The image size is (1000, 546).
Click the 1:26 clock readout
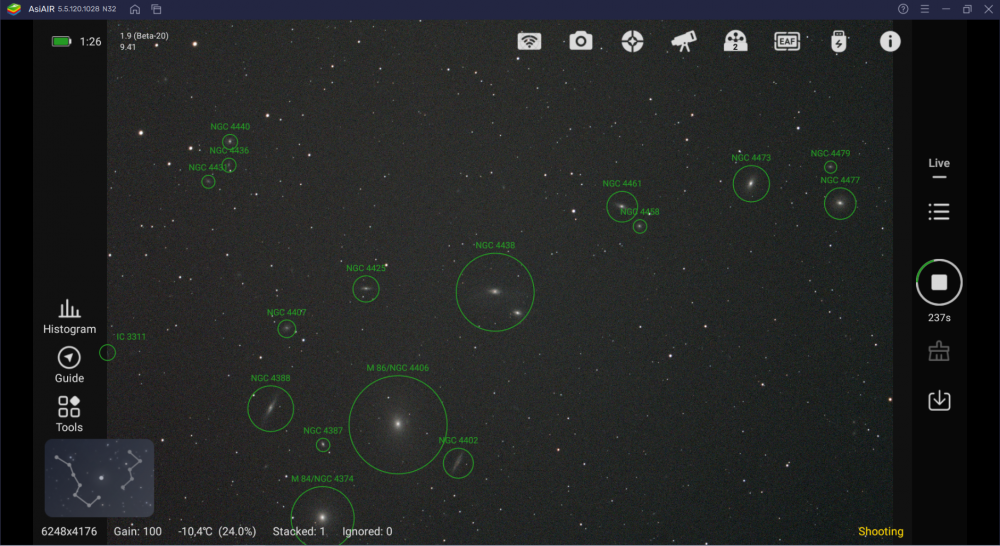pyautogui.click(x=91, y=41)
